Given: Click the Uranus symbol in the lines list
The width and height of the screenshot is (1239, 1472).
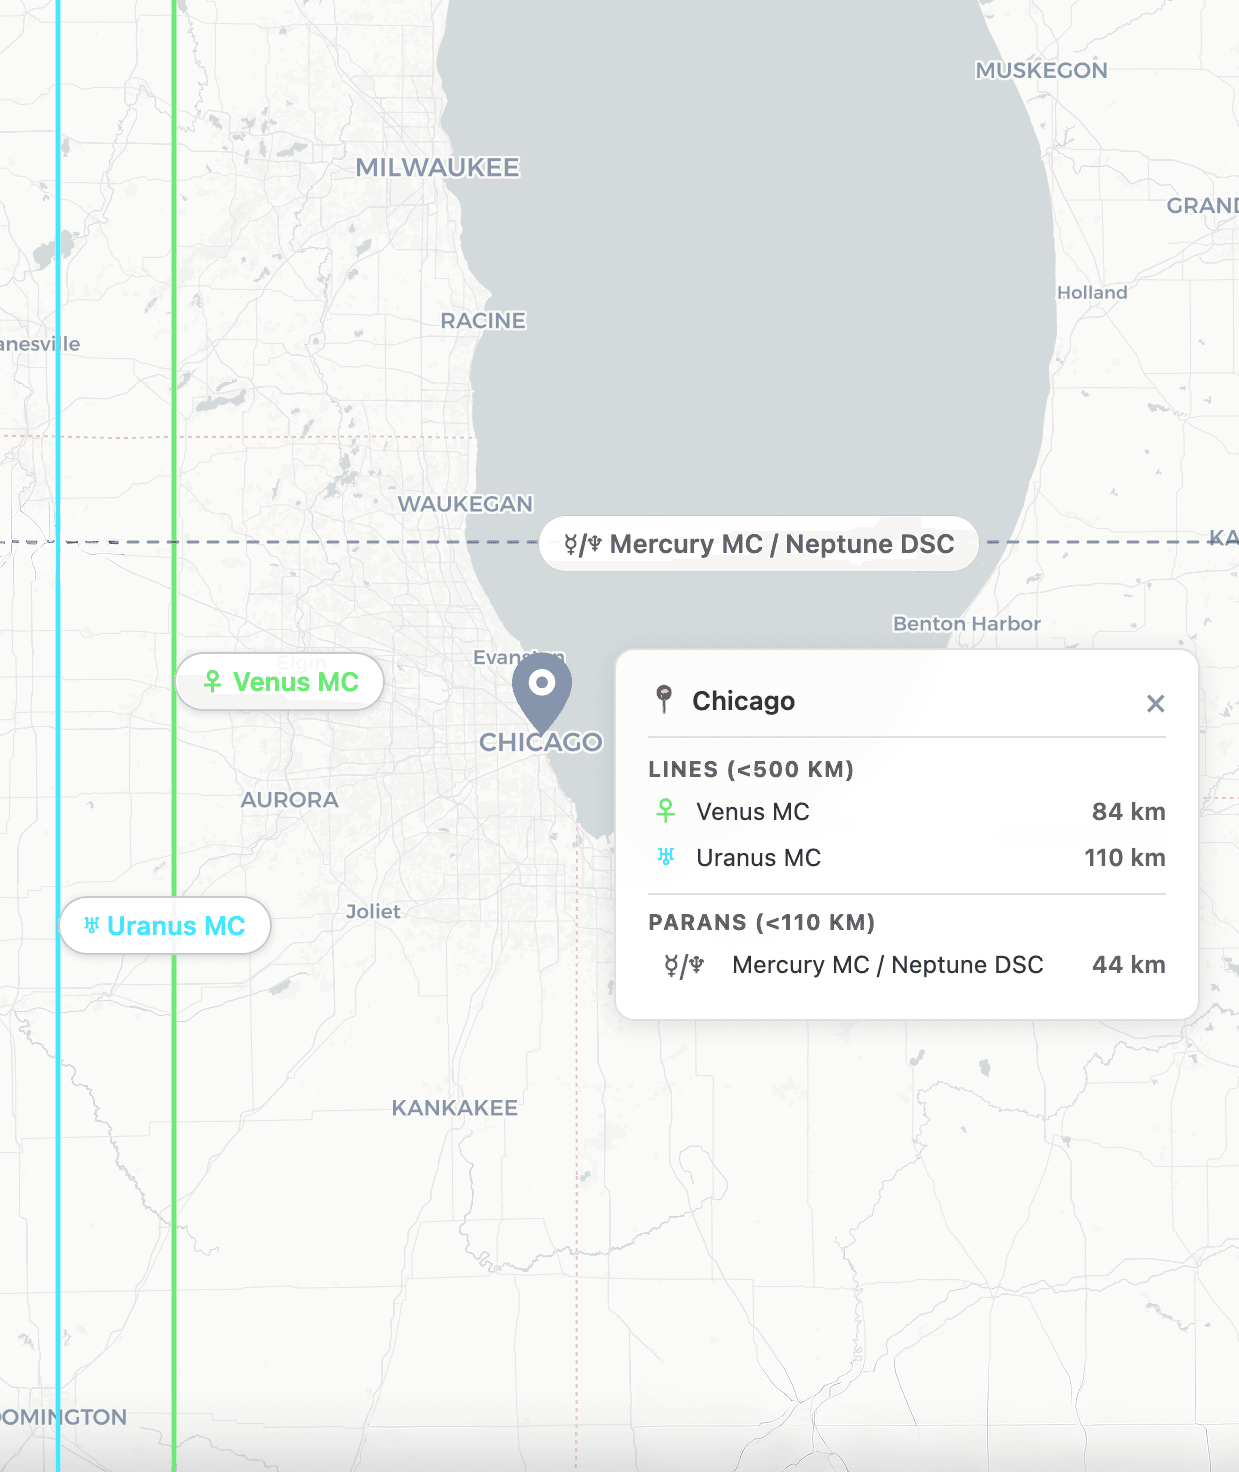Looking at the screenshot, I should [x=666, y=857].
